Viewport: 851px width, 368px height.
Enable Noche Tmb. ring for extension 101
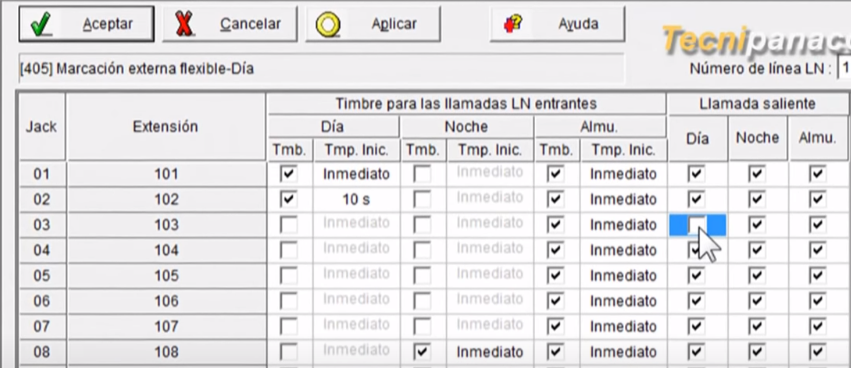[x=422, y=174]
